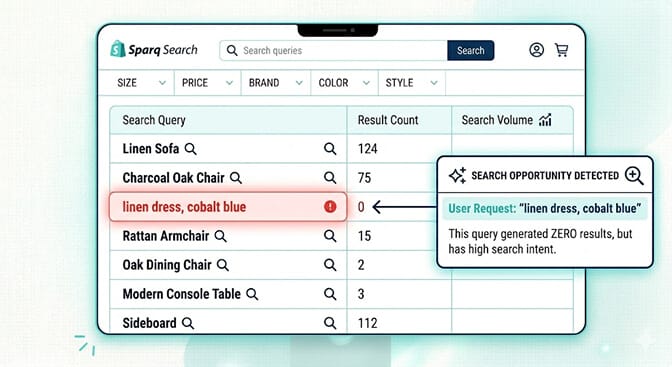This screenshot has width=672, height=367.
Task: Click the SEARCH OPPORTUNITY DETECTED heading
Action: click(545, 175)
